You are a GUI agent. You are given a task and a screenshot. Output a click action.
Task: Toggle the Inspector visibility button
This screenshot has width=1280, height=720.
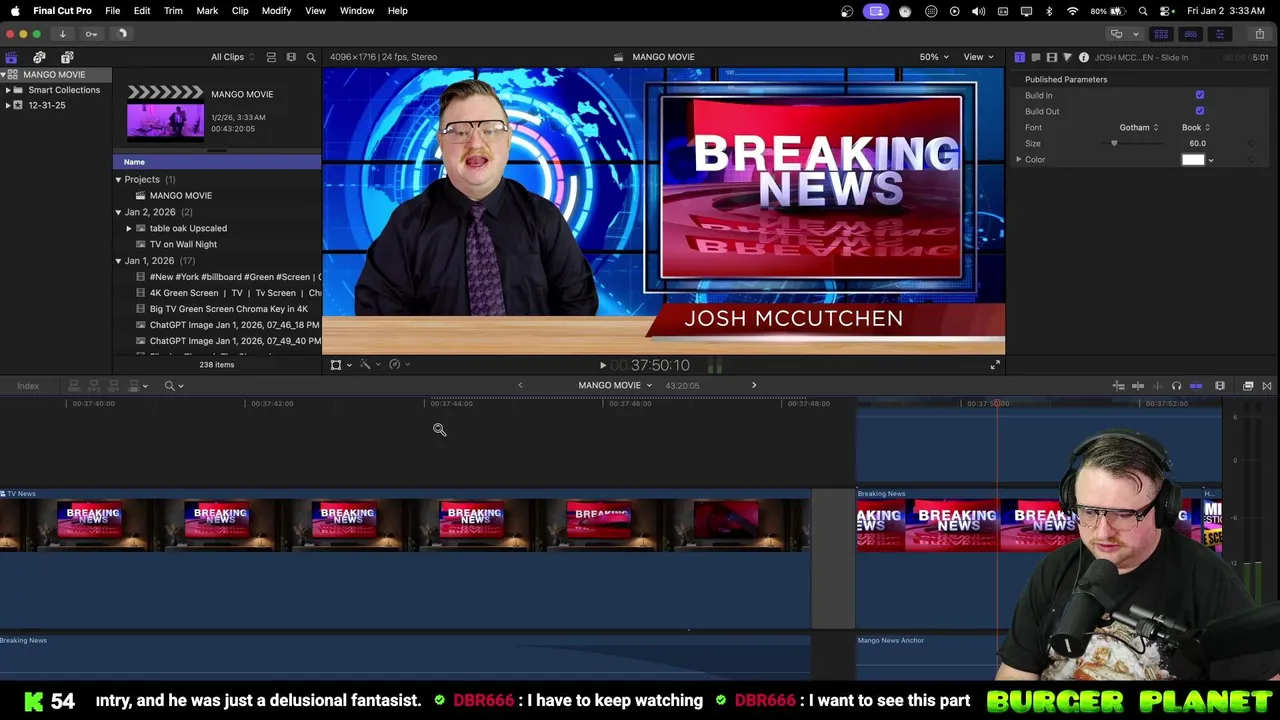pyautogui.click(x=1219, y=34)
